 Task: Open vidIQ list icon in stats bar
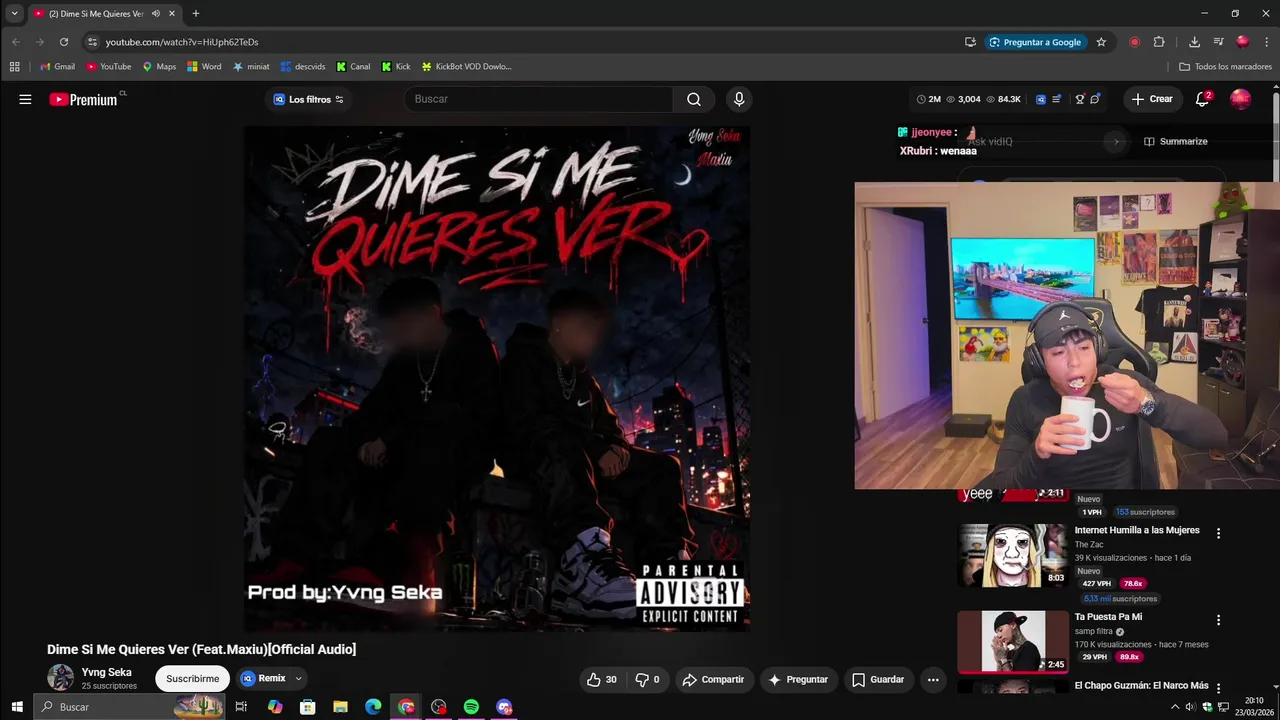click(x=1057, y=99)
